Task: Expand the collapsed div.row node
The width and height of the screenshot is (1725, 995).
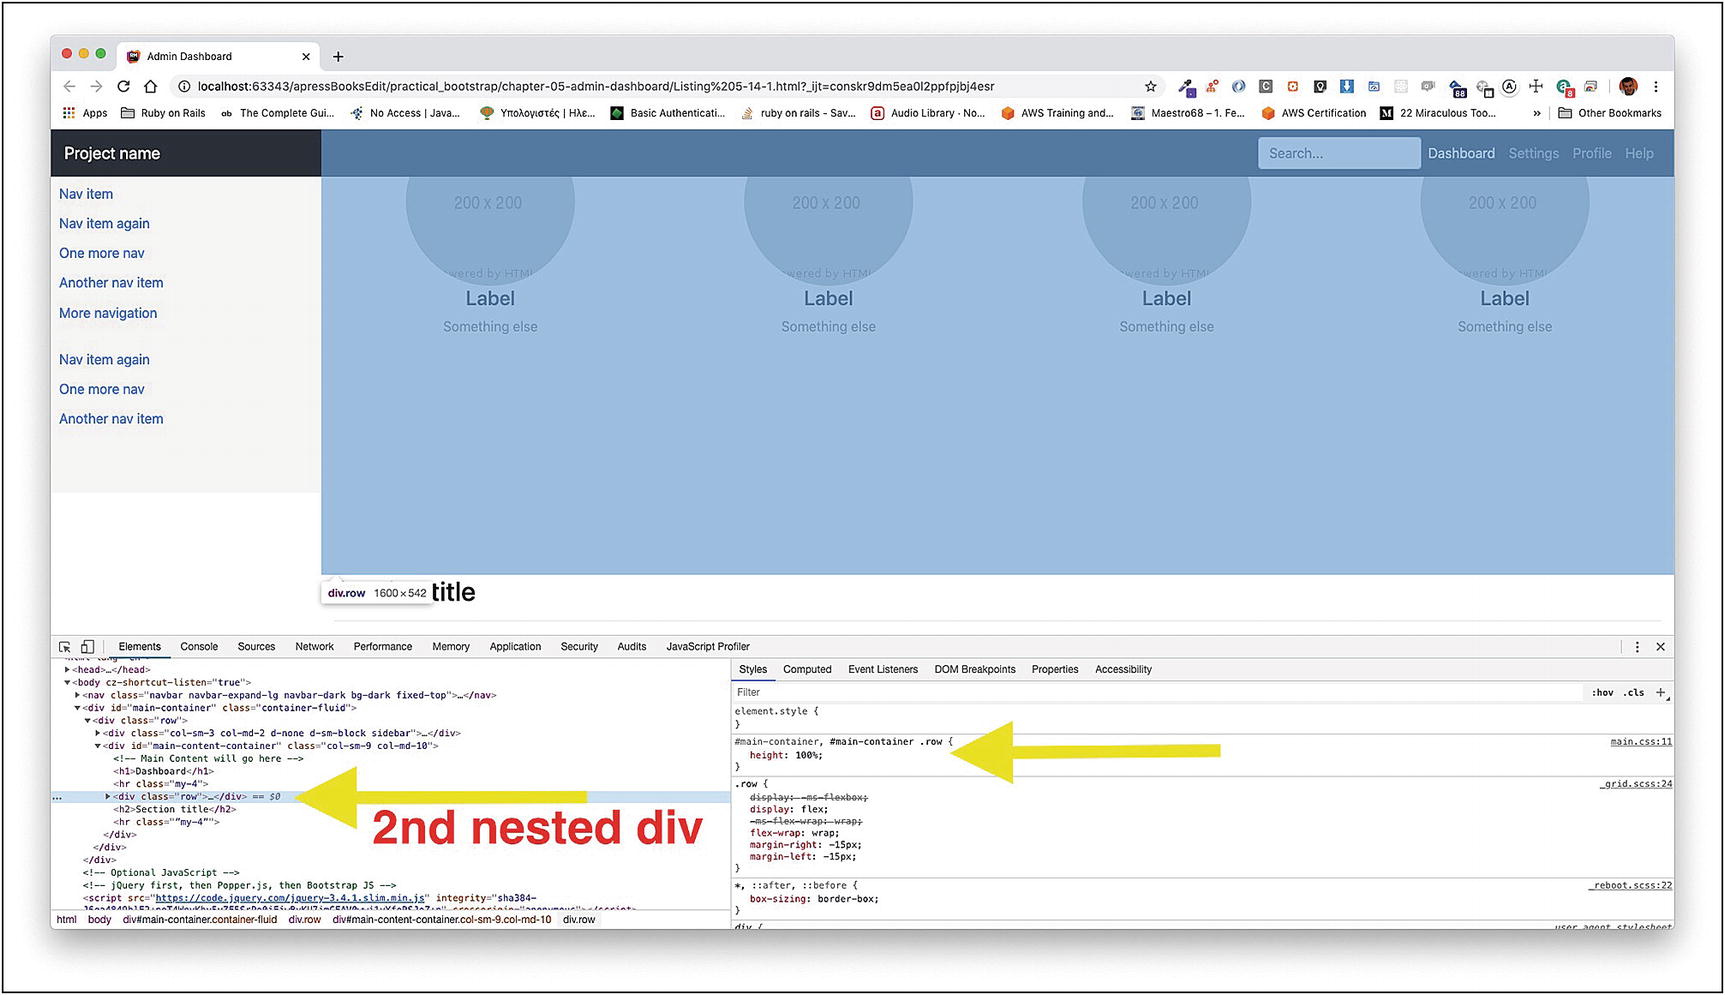Action: pyautogui.click(x=108, y=797)
